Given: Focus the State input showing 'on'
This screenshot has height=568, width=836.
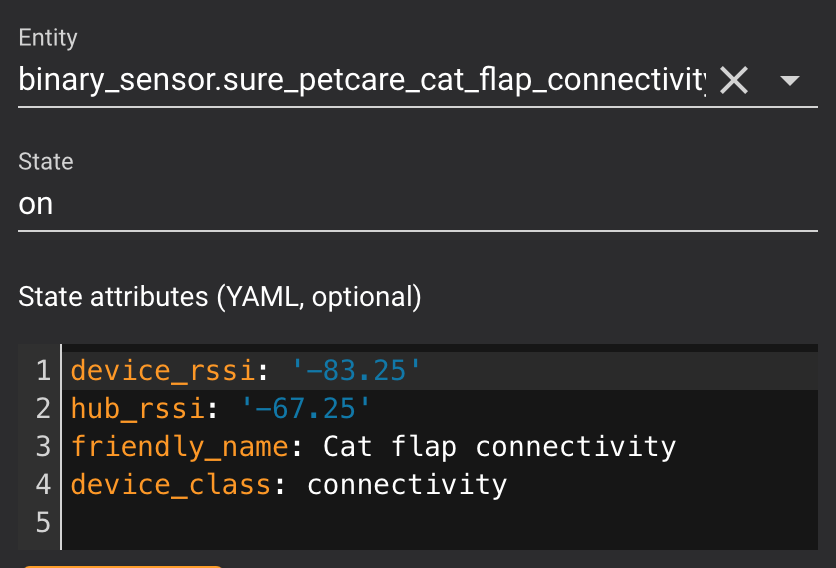Looking at the screenshot, I should coord(400,204).
